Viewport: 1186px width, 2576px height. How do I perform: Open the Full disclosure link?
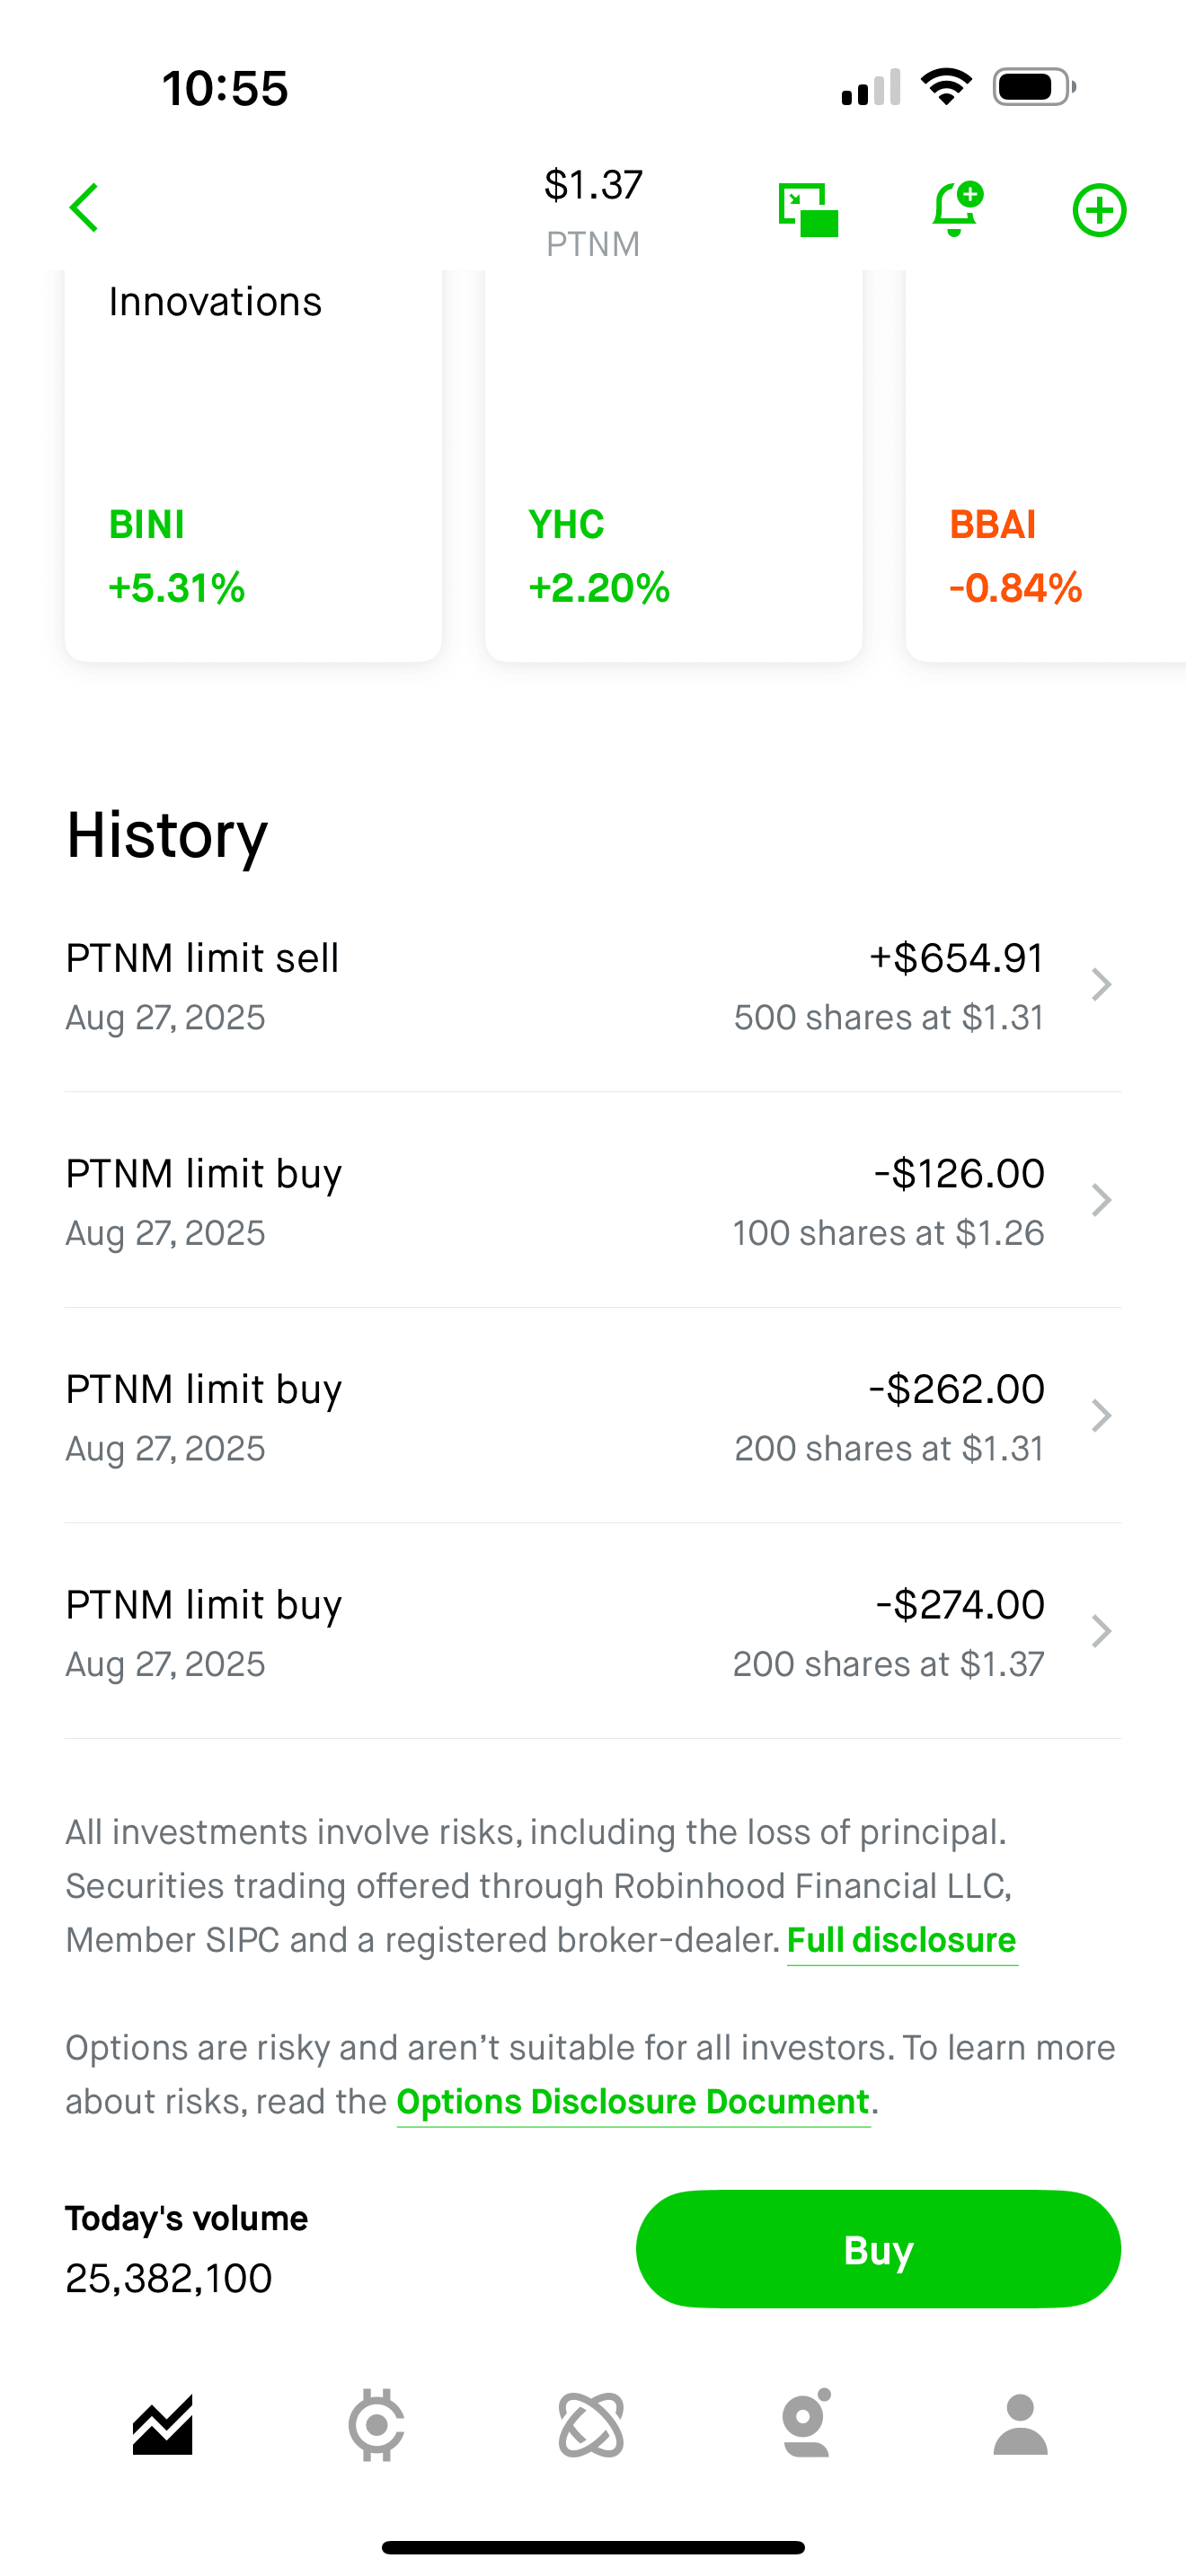pos(901,1940)
